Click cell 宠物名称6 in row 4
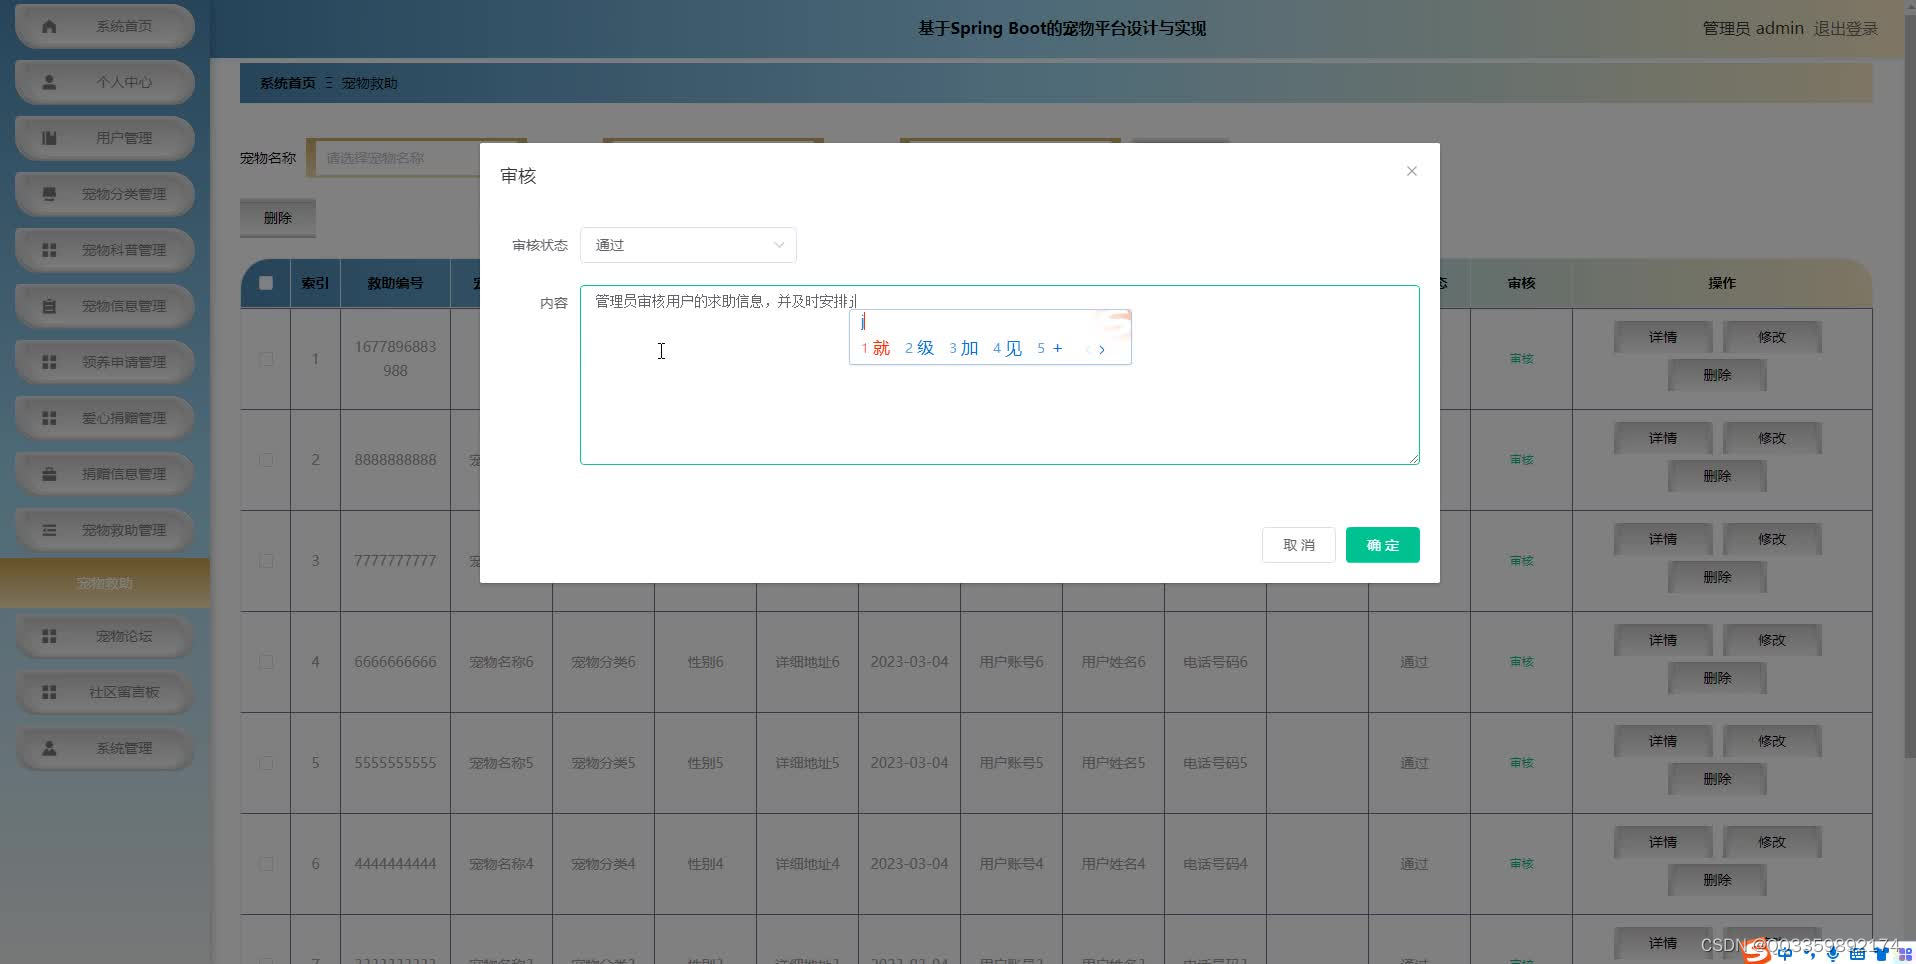Image resolution: width=1916 pixels, height=964 pixels. pos(501,662)
